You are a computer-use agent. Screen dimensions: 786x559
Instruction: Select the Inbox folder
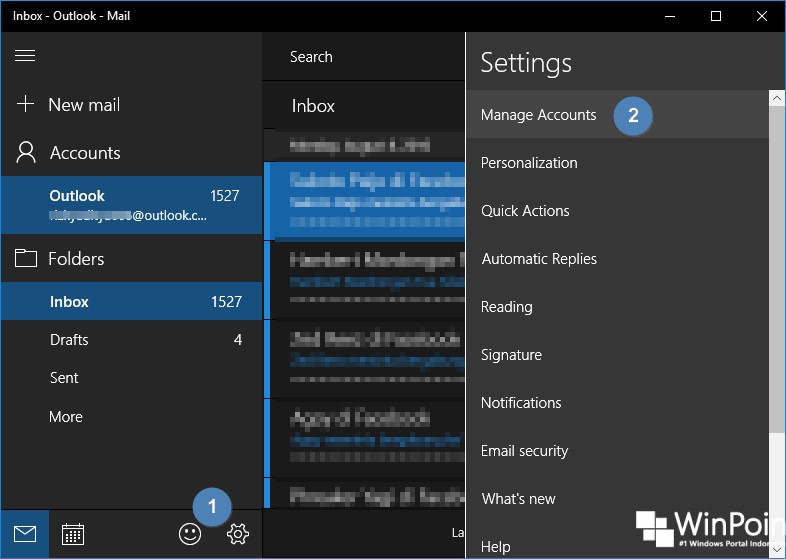pyautogui.click(x=131, y=301)
